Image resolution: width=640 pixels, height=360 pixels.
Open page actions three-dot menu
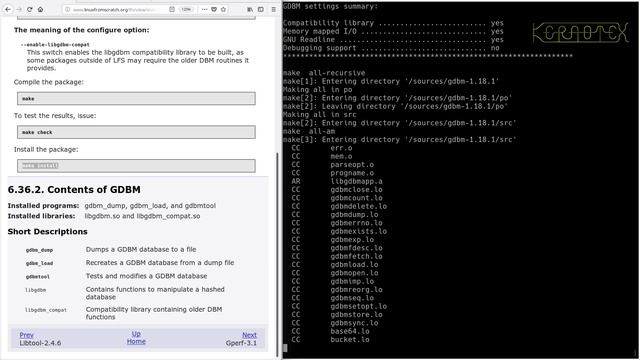coord(204,9)
